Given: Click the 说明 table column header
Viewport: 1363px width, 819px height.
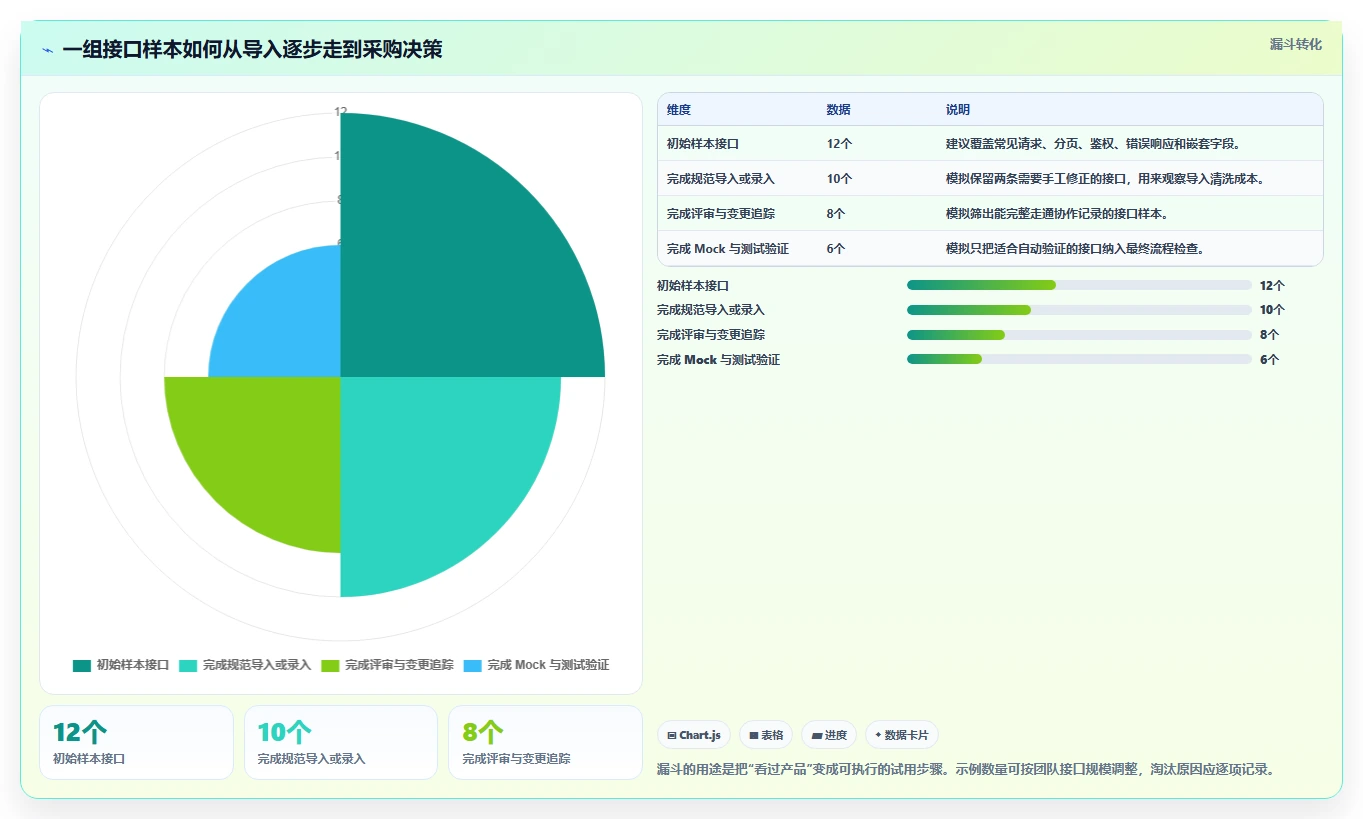Looking at the screenshot, I should pos(958,110).
